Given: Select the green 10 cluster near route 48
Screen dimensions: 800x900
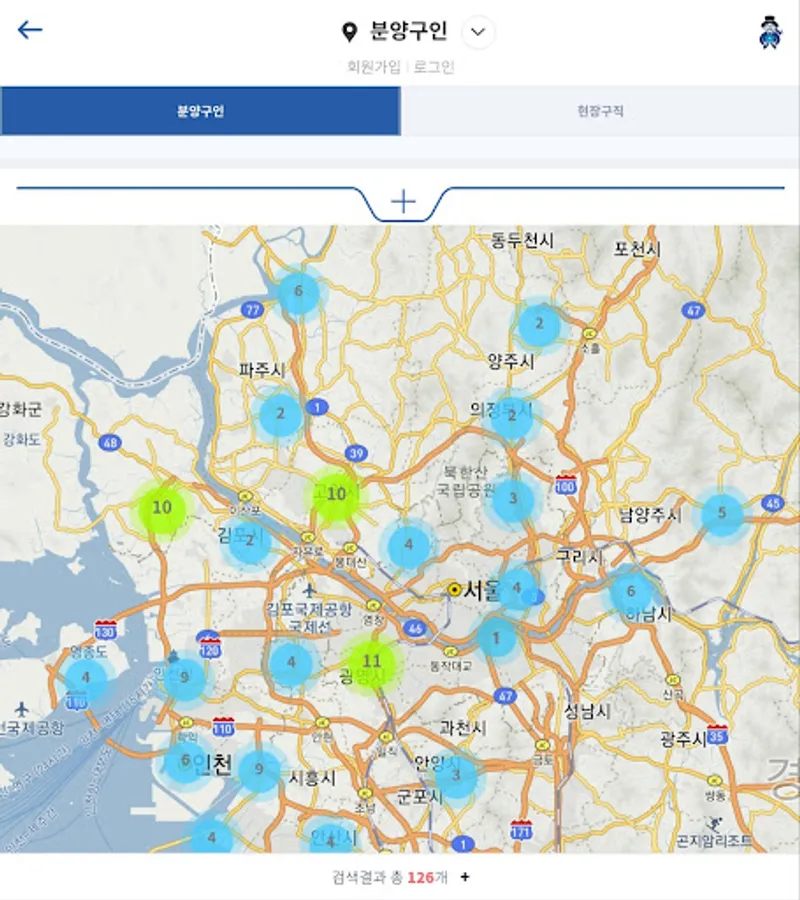Looking at the screenshot, I should [162, 509].
